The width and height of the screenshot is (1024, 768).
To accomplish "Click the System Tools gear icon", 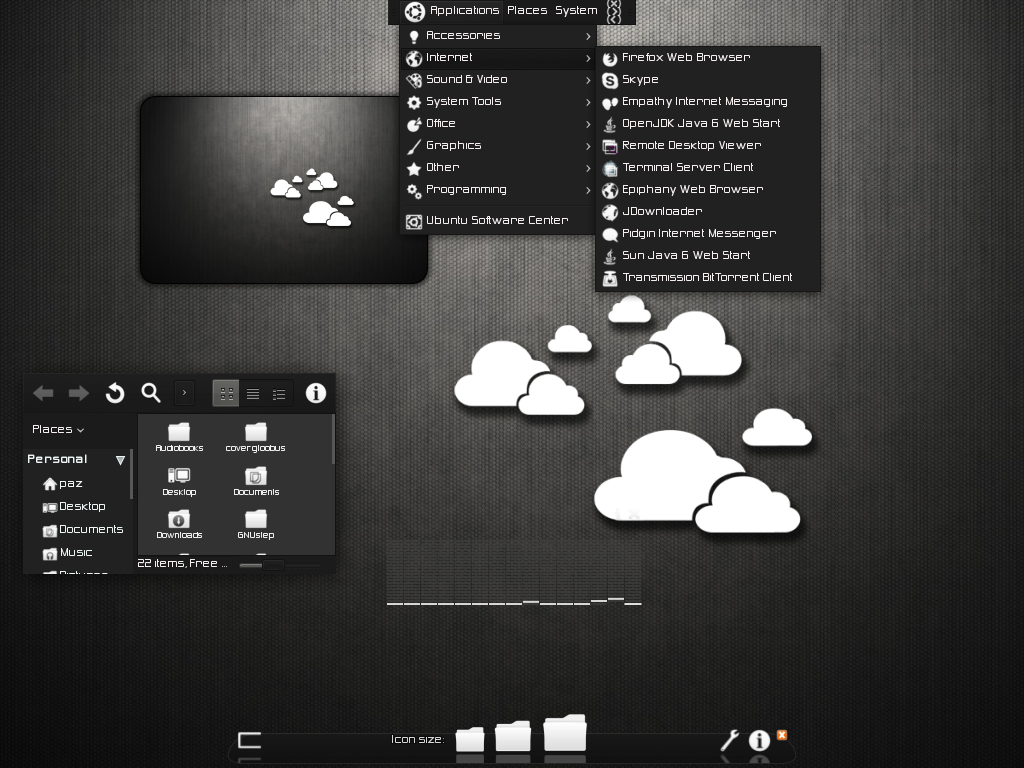I will (414, 103).
